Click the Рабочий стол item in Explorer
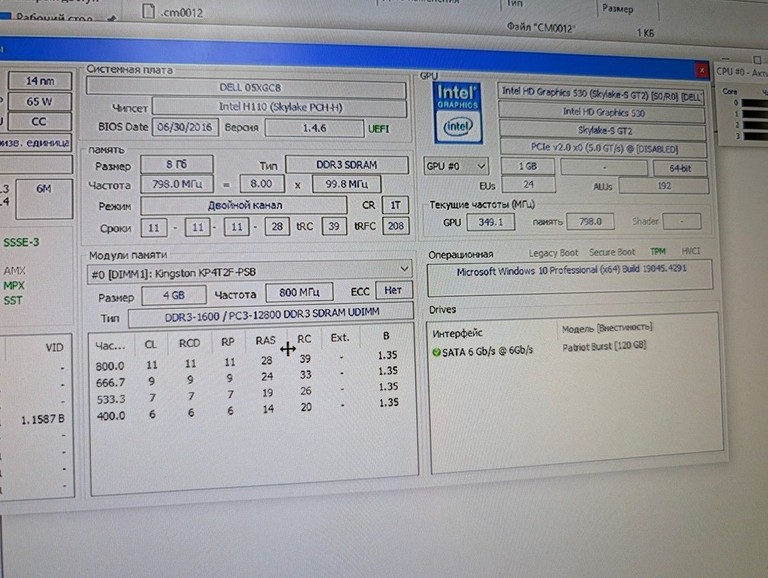 coord(54,18)
